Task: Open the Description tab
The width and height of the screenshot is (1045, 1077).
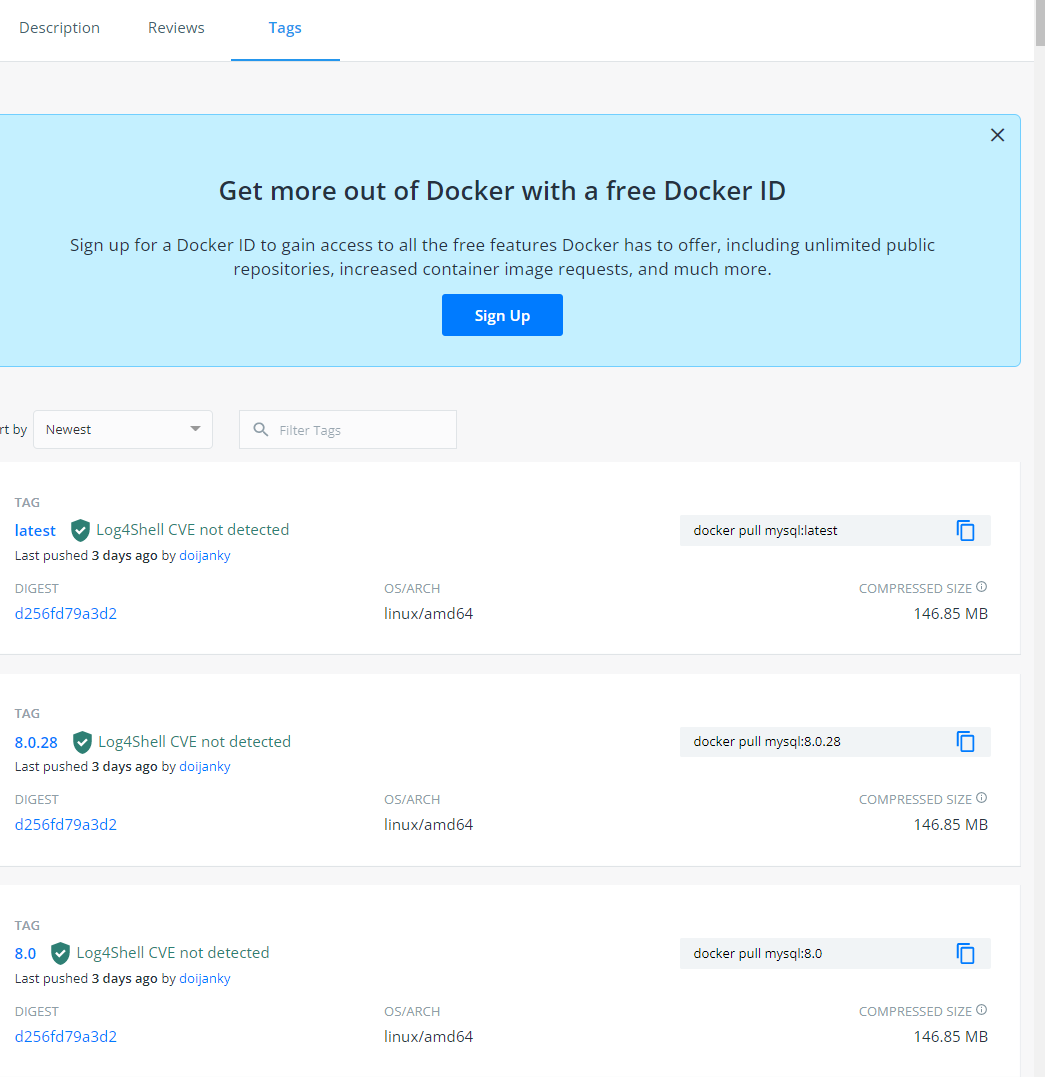Action: pyautogui.click(x=59, y=28)
